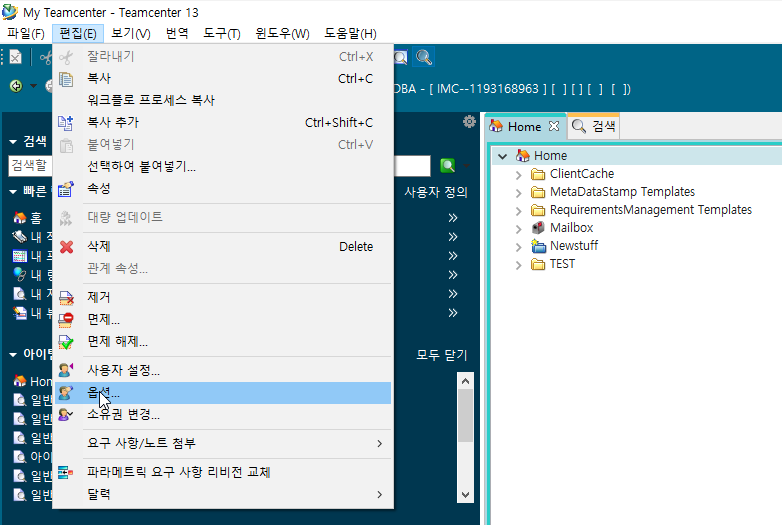
Task: Collapse the Home root tree node
Action: (502, 156)
